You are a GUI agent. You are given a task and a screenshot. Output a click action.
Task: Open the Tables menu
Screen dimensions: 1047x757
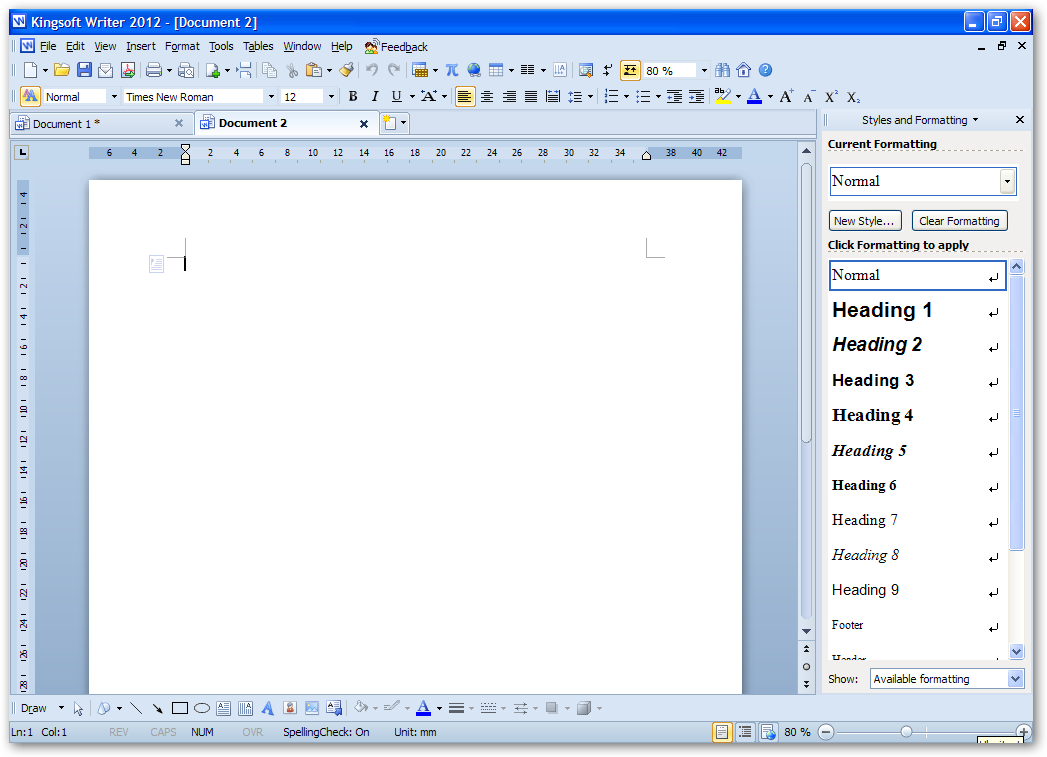pyautogui.click(x=258, y=46)
